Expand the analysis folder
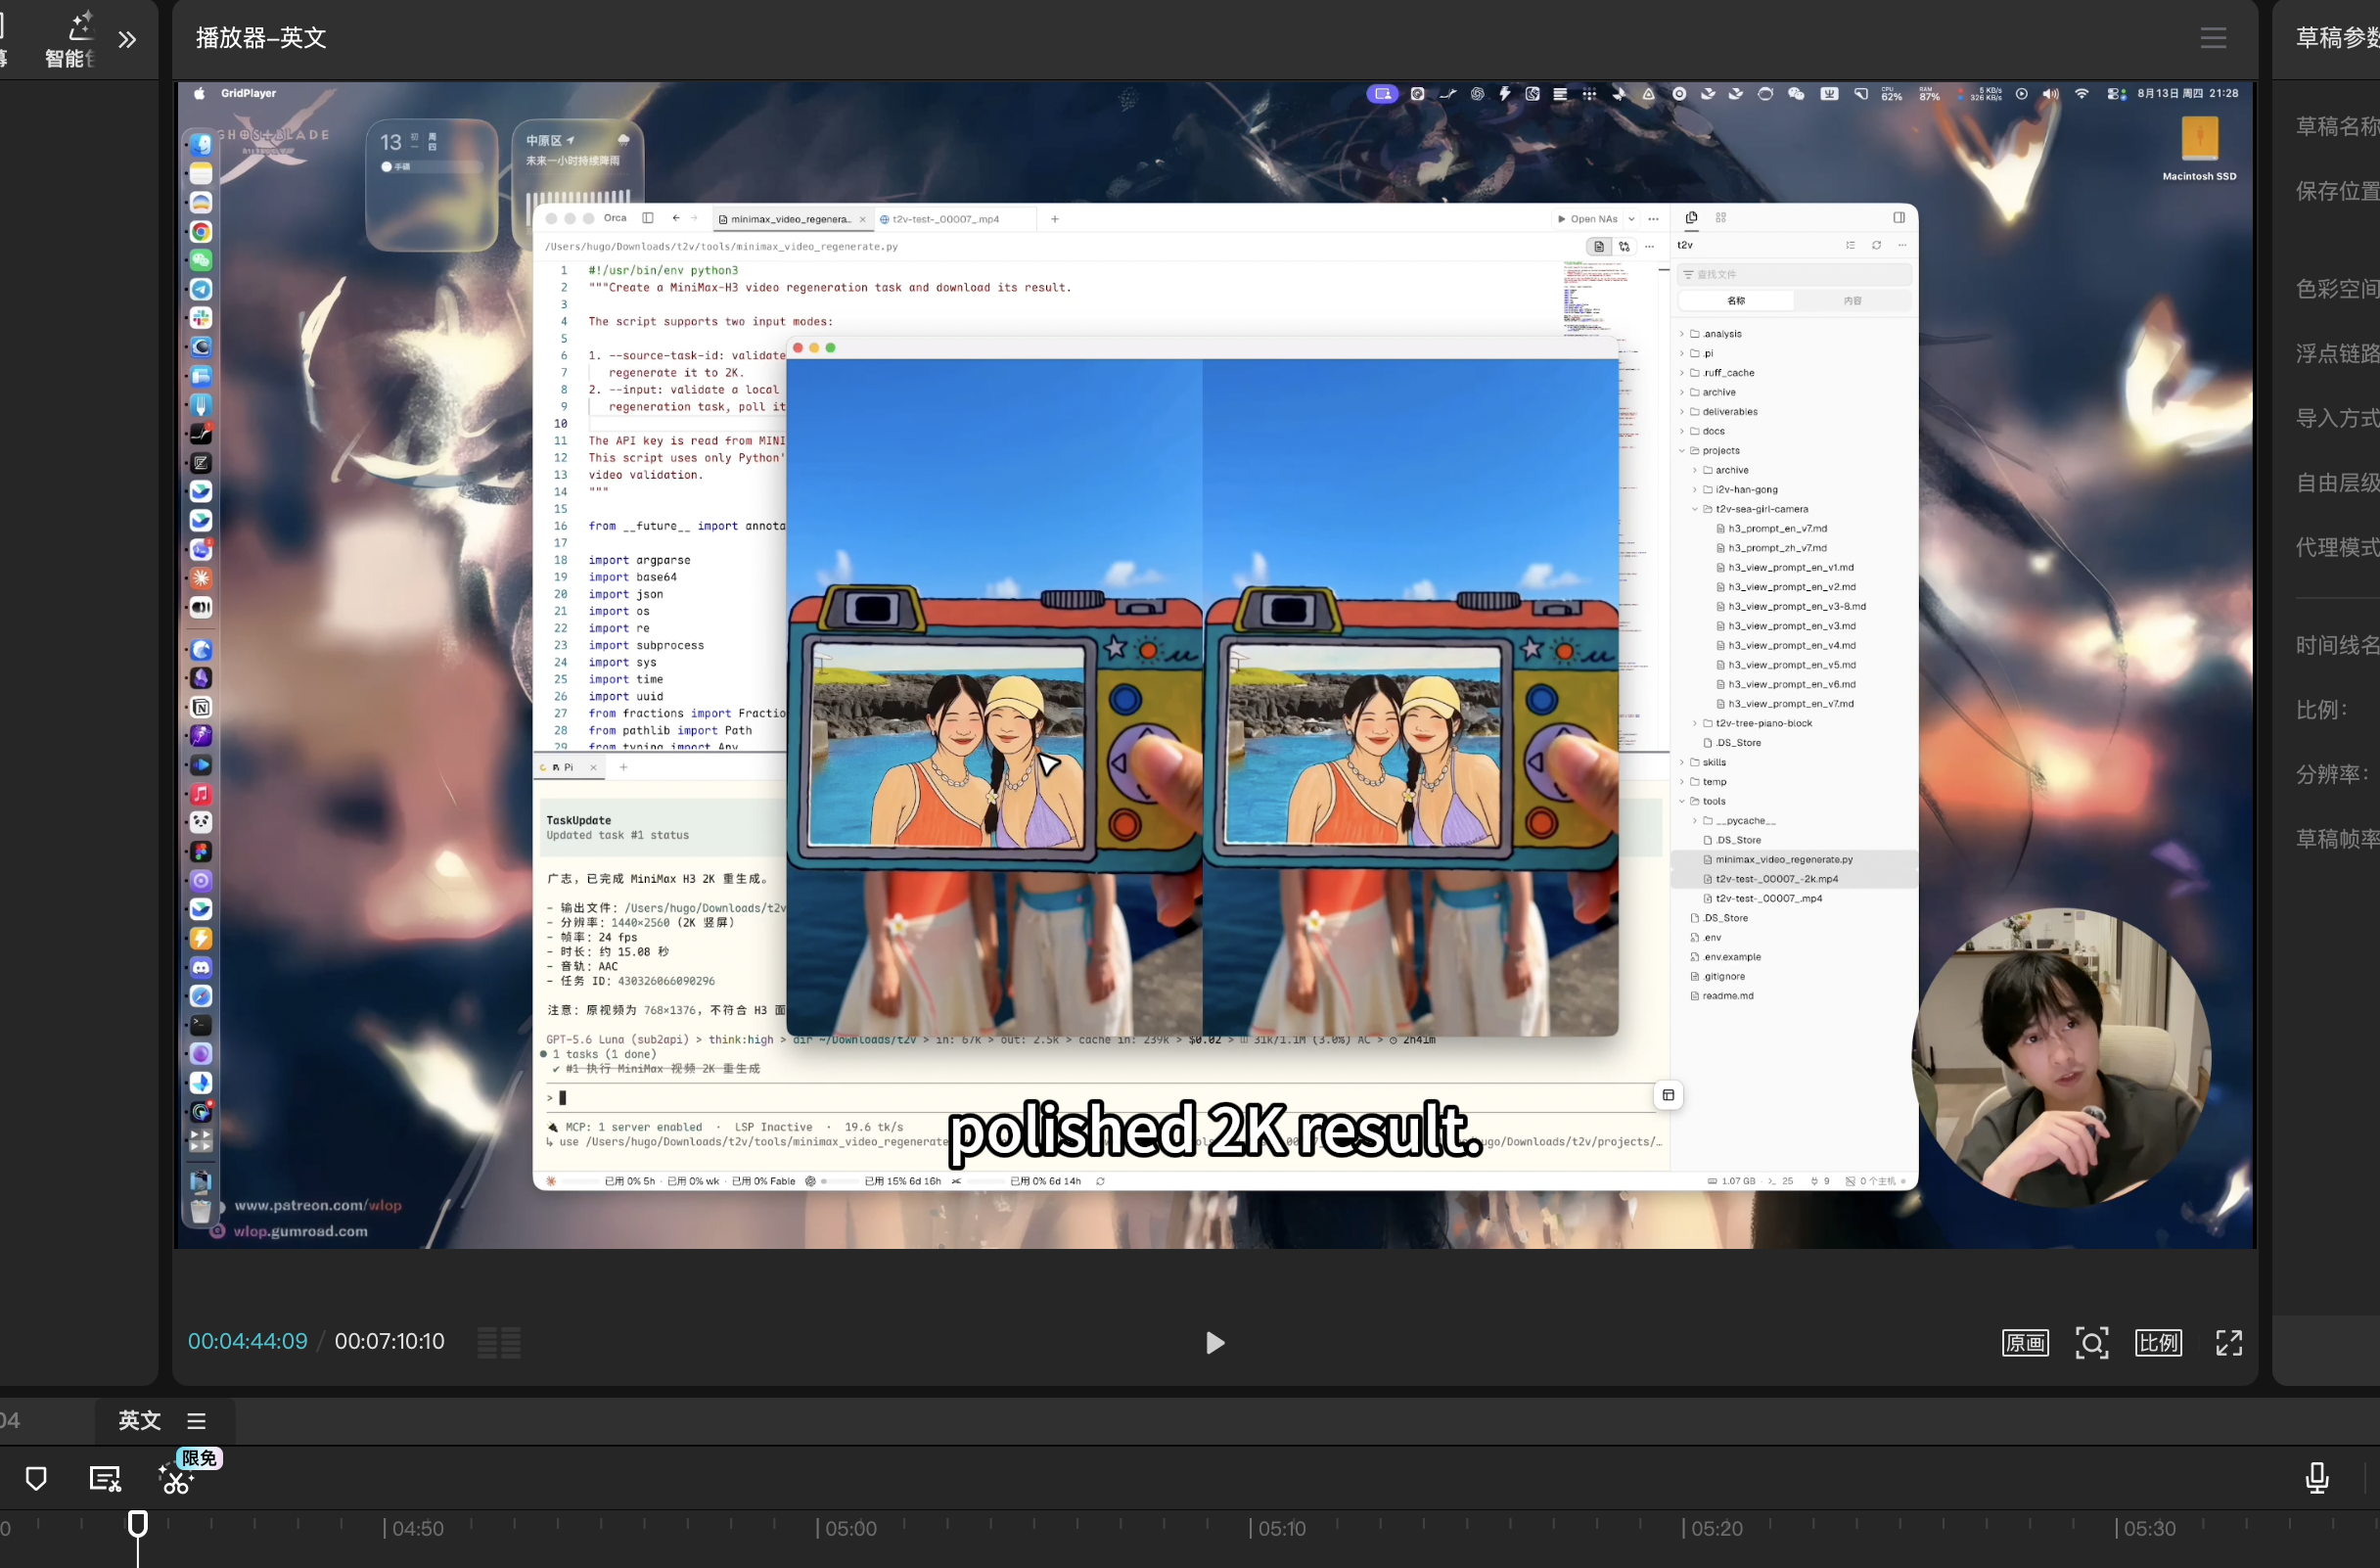This screenshot has width=2380, height=1568. tap(1722, 334)
